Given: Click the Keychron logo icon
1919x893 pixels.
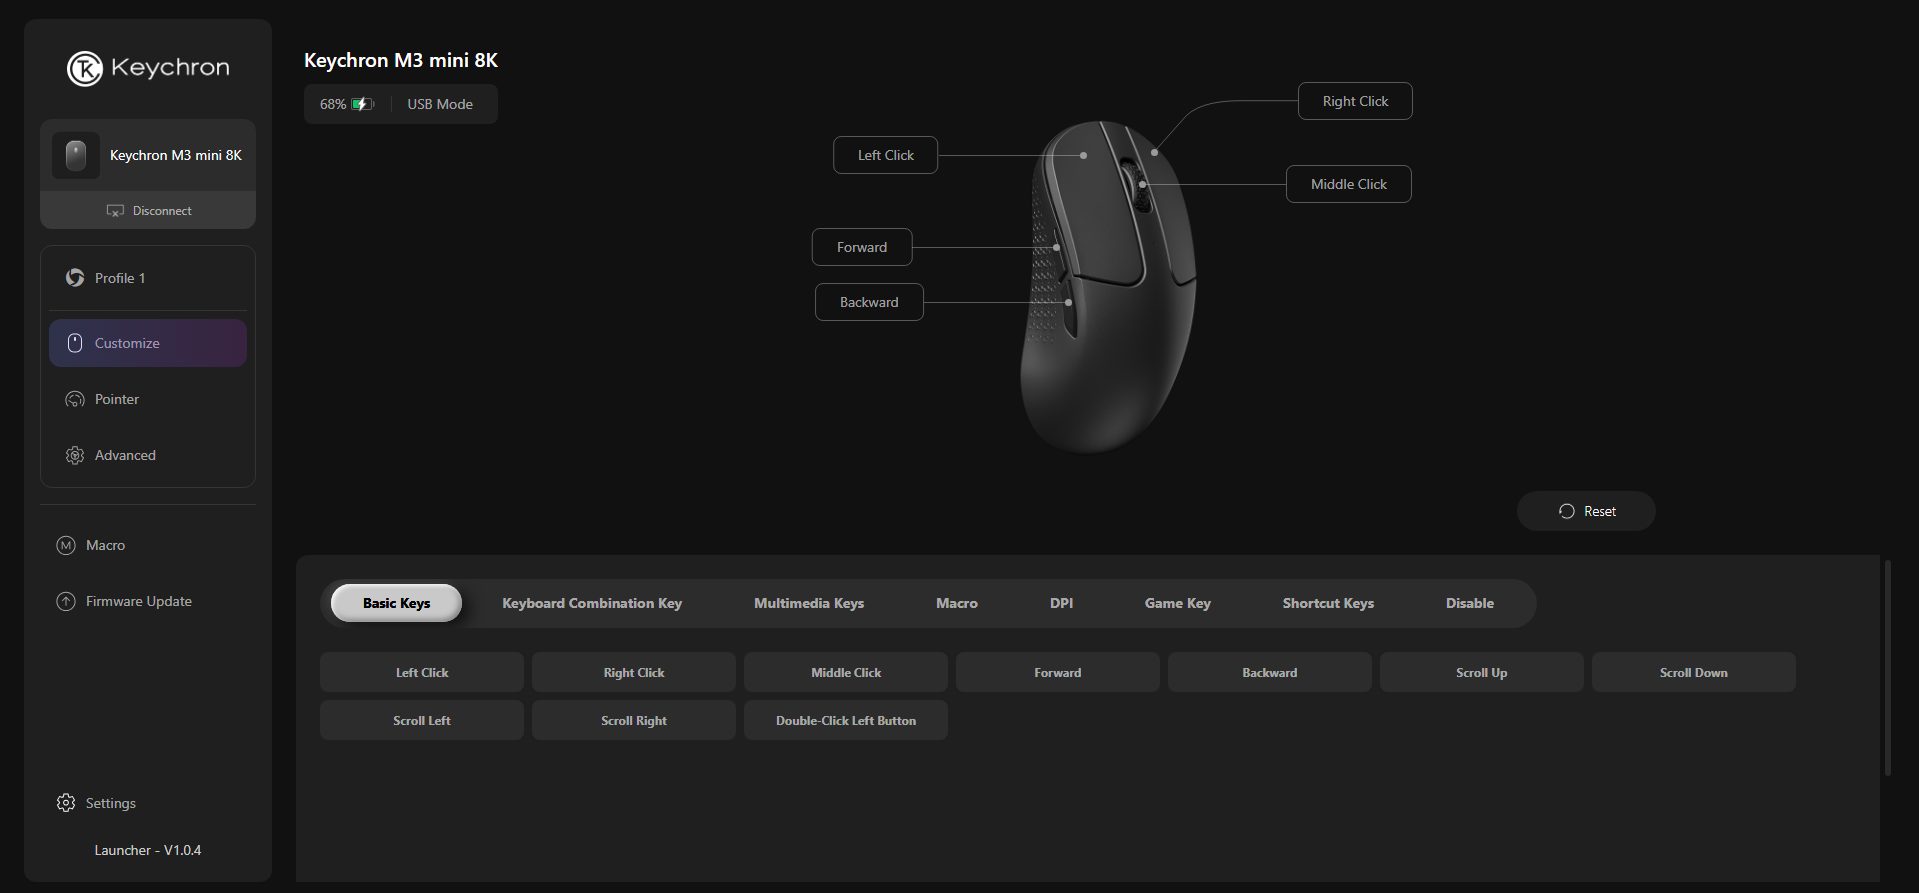Looking at the screenshot, I should click(x=85, y=68).
